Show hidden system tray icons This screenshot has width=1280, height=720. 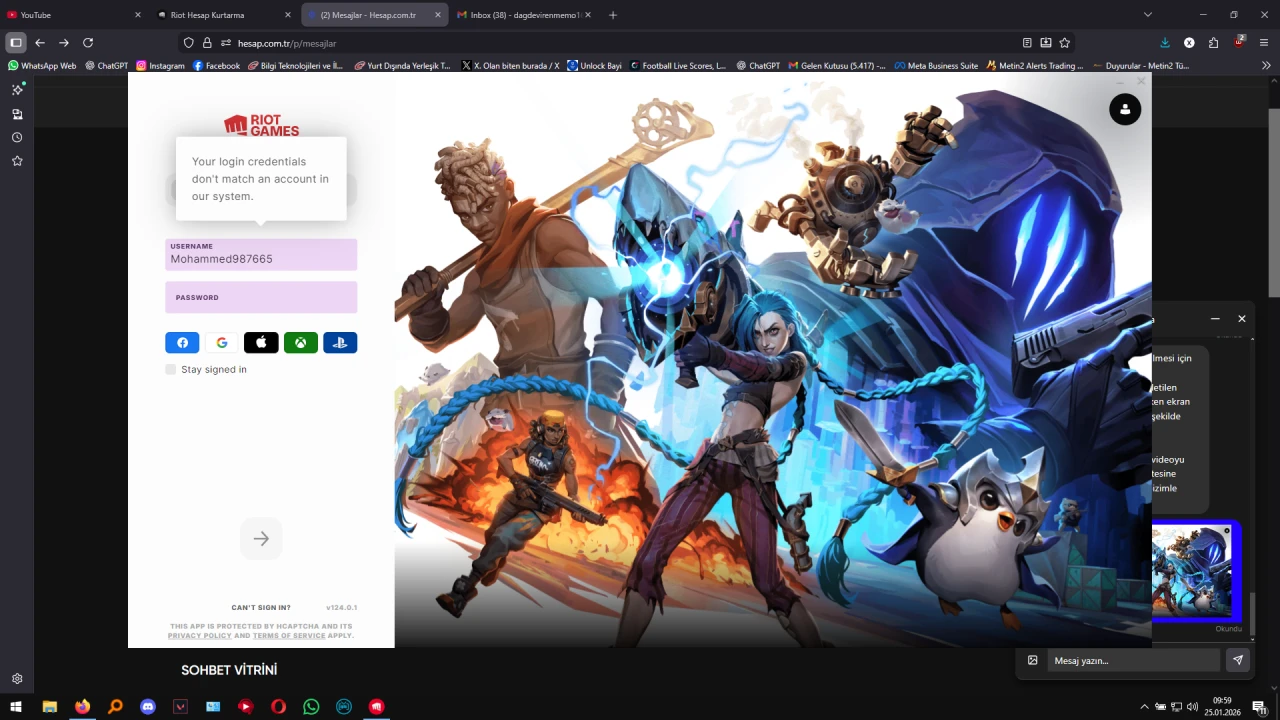1144,707
